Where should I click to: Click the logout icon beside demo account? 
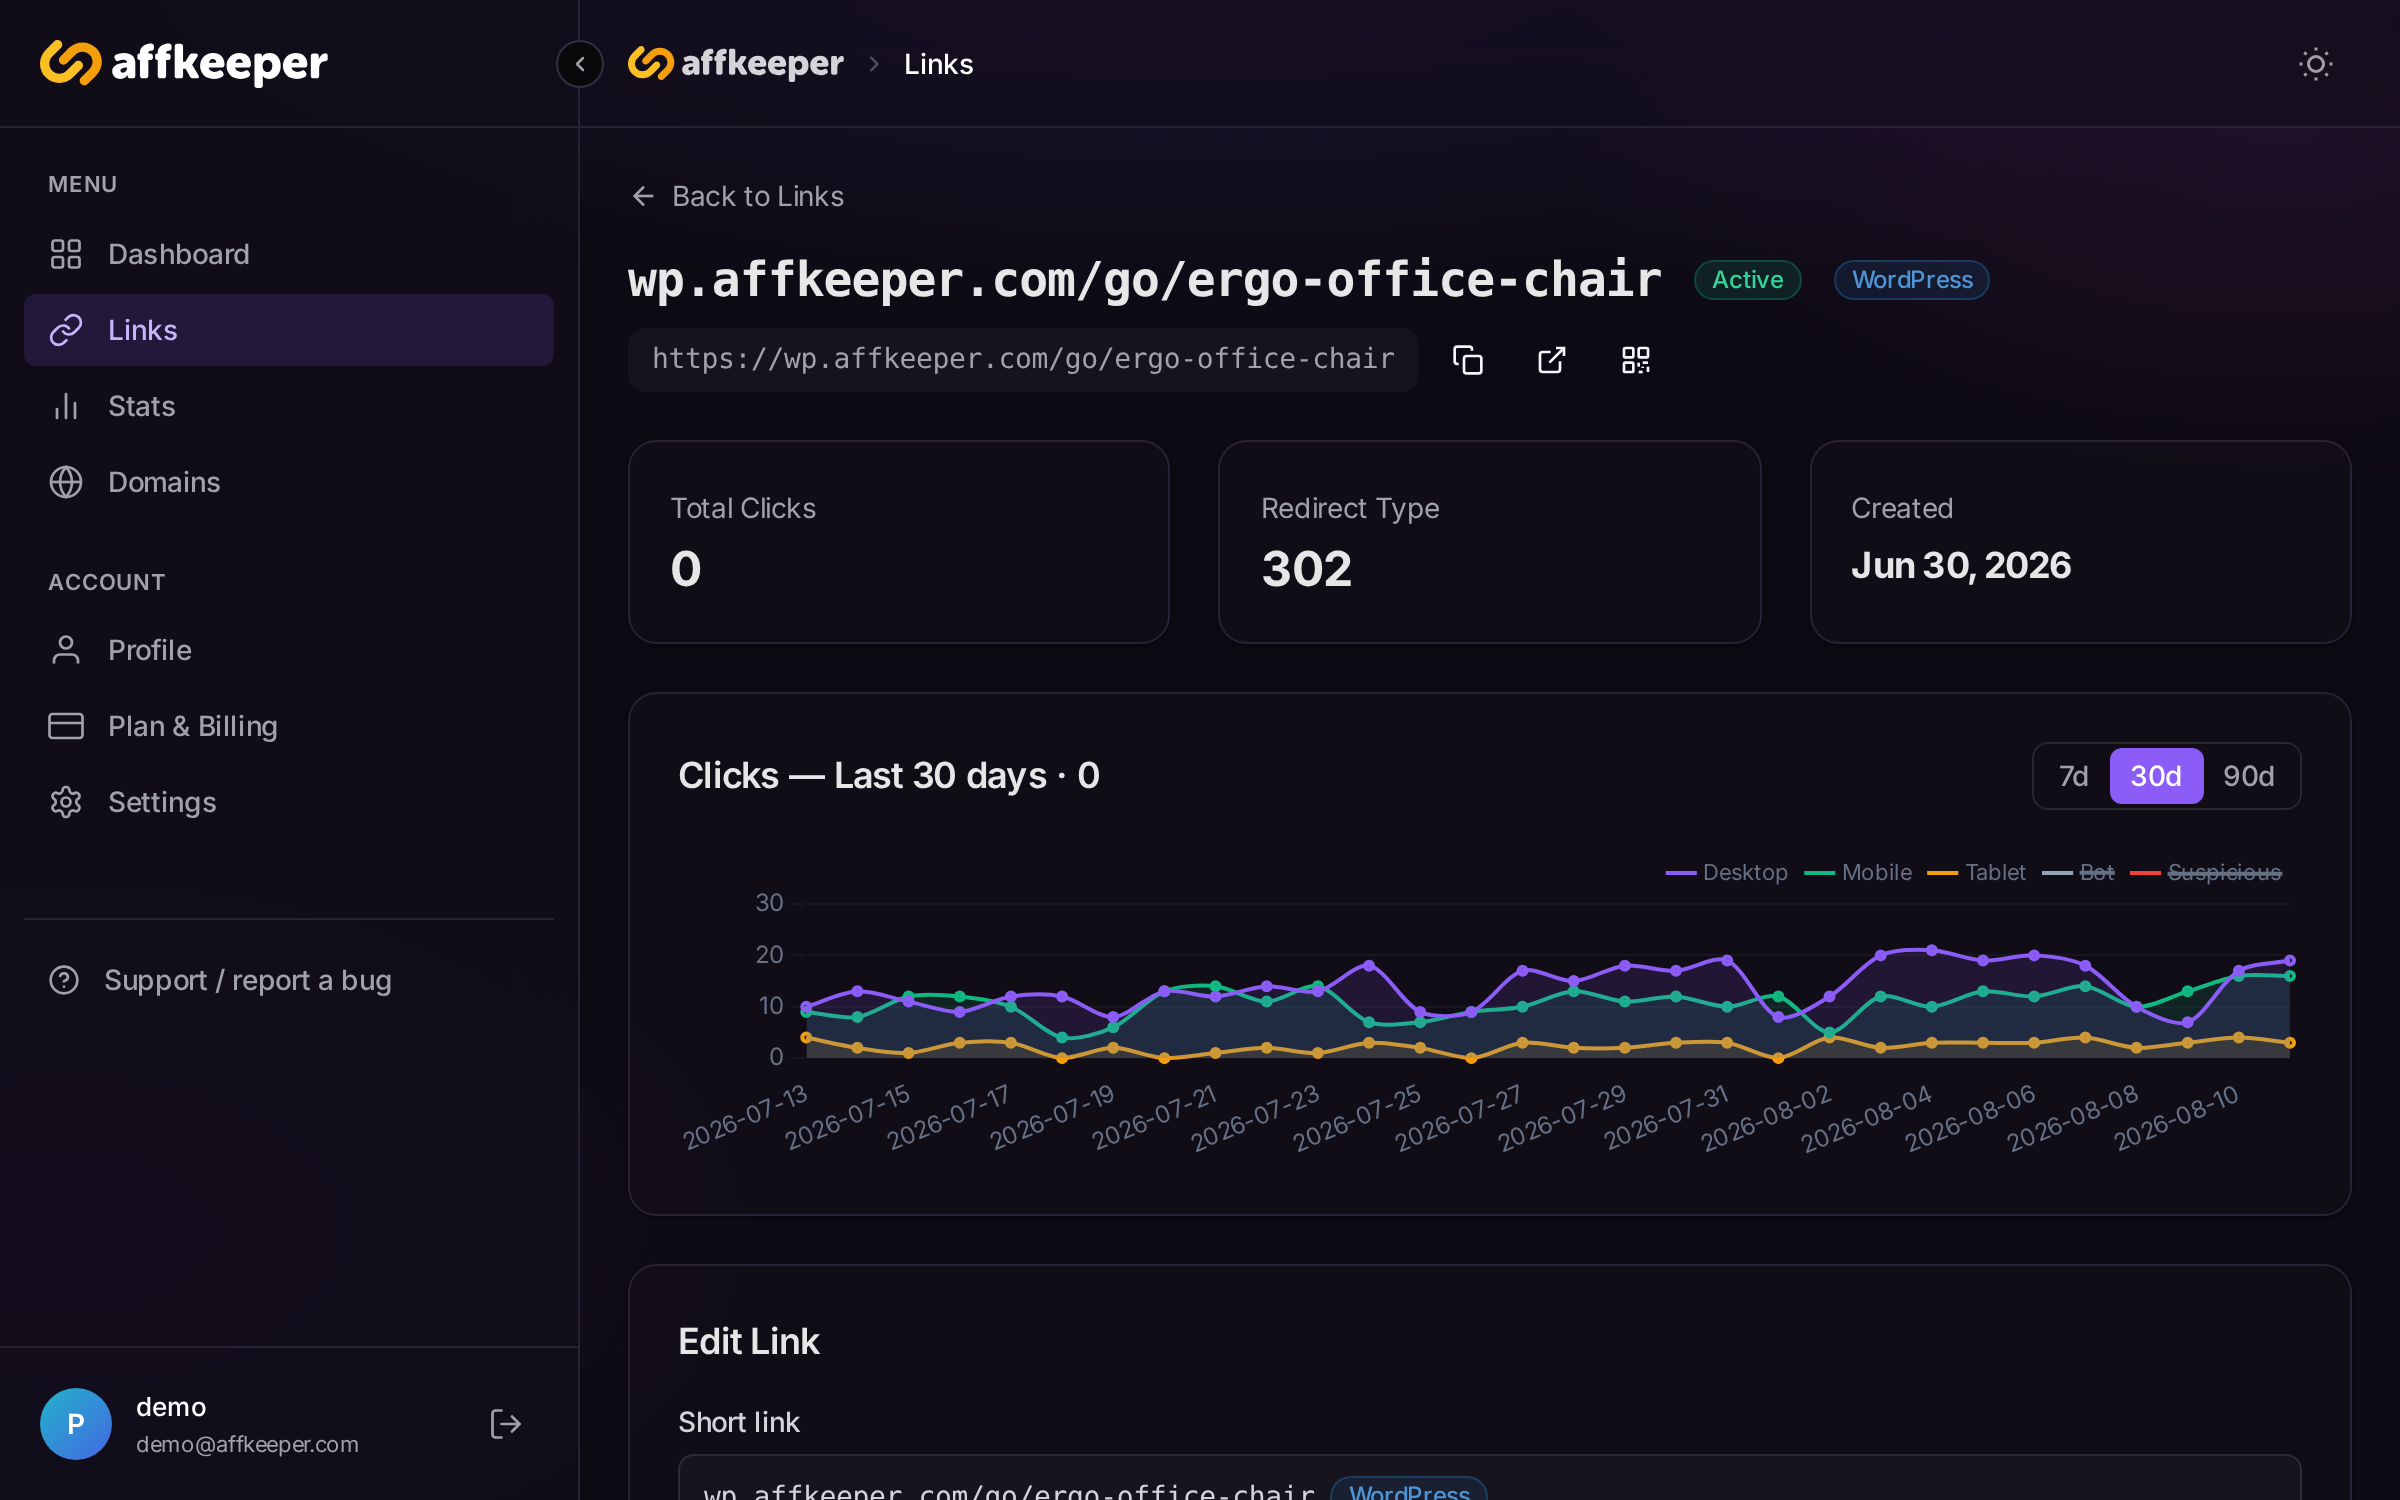pos(505,1423)
